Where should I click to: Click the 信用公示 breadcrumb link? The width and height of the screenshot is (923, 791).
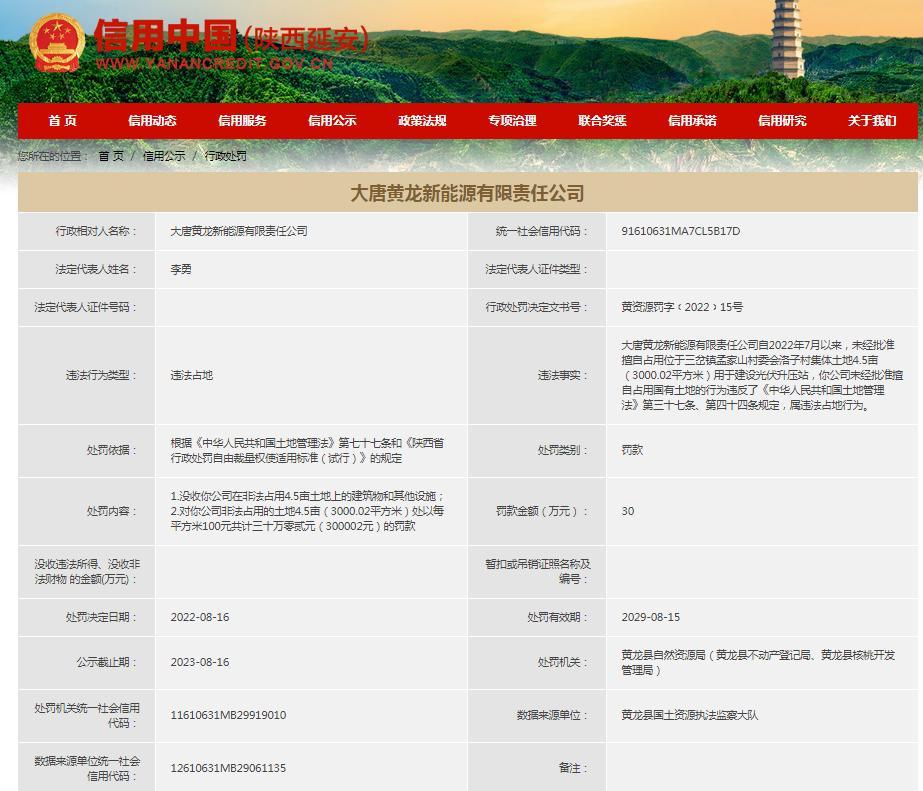coord(164,156)
